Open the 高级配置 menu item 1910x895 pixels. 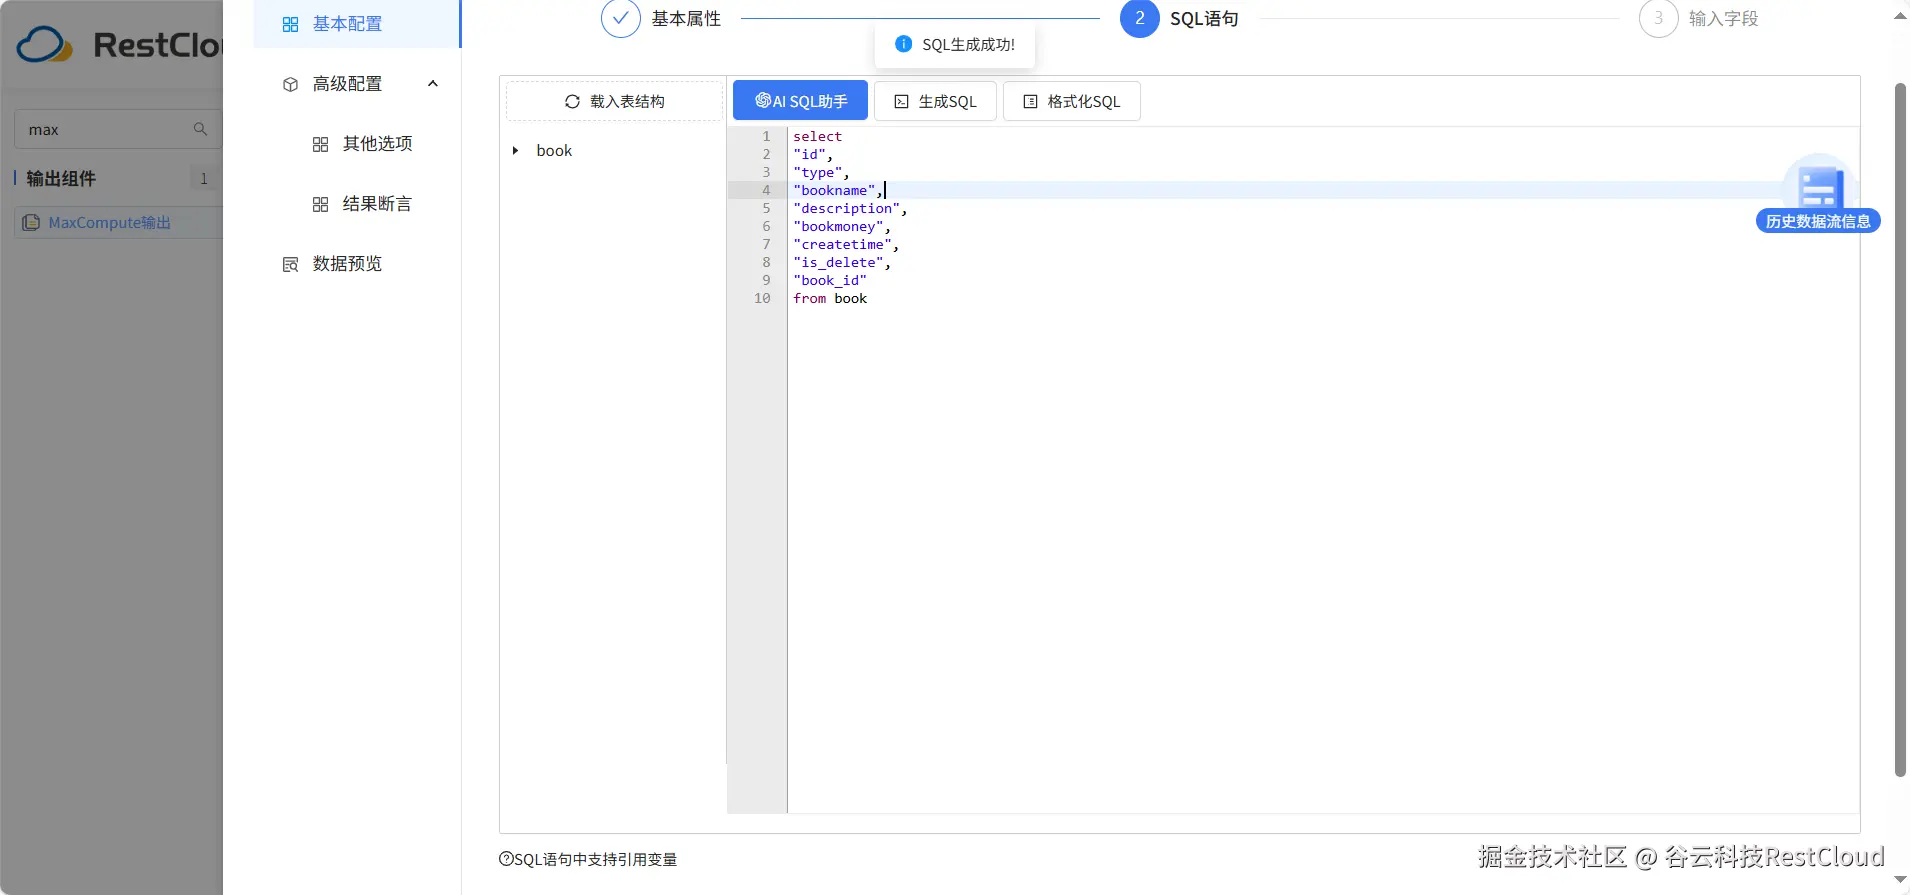pos(357,84)
